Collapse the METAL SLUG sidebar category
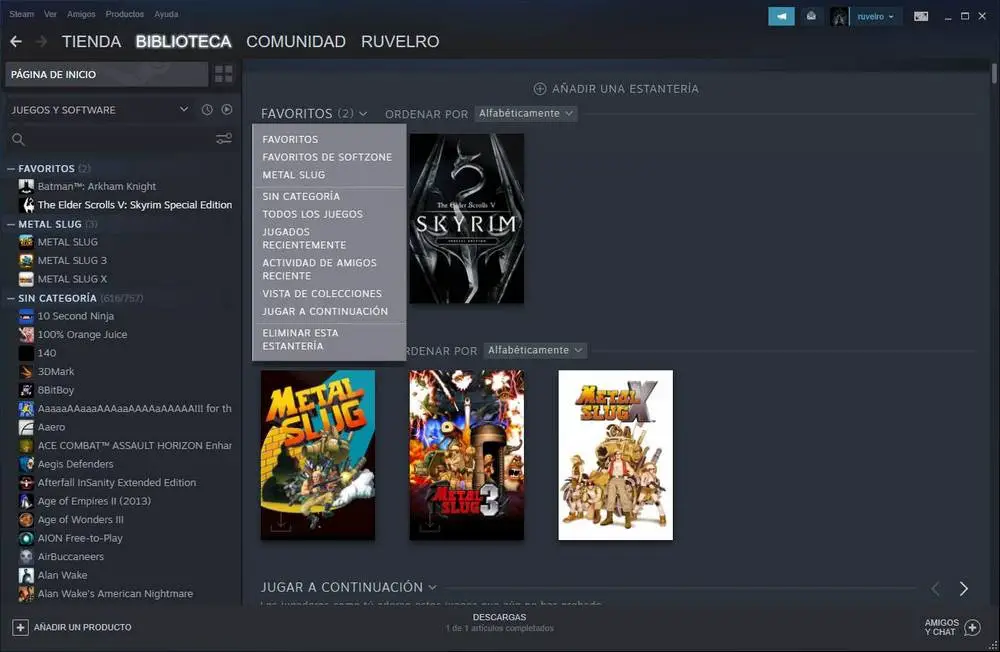Viewport: 1000px width, 652px height. (x=11, y=224)
